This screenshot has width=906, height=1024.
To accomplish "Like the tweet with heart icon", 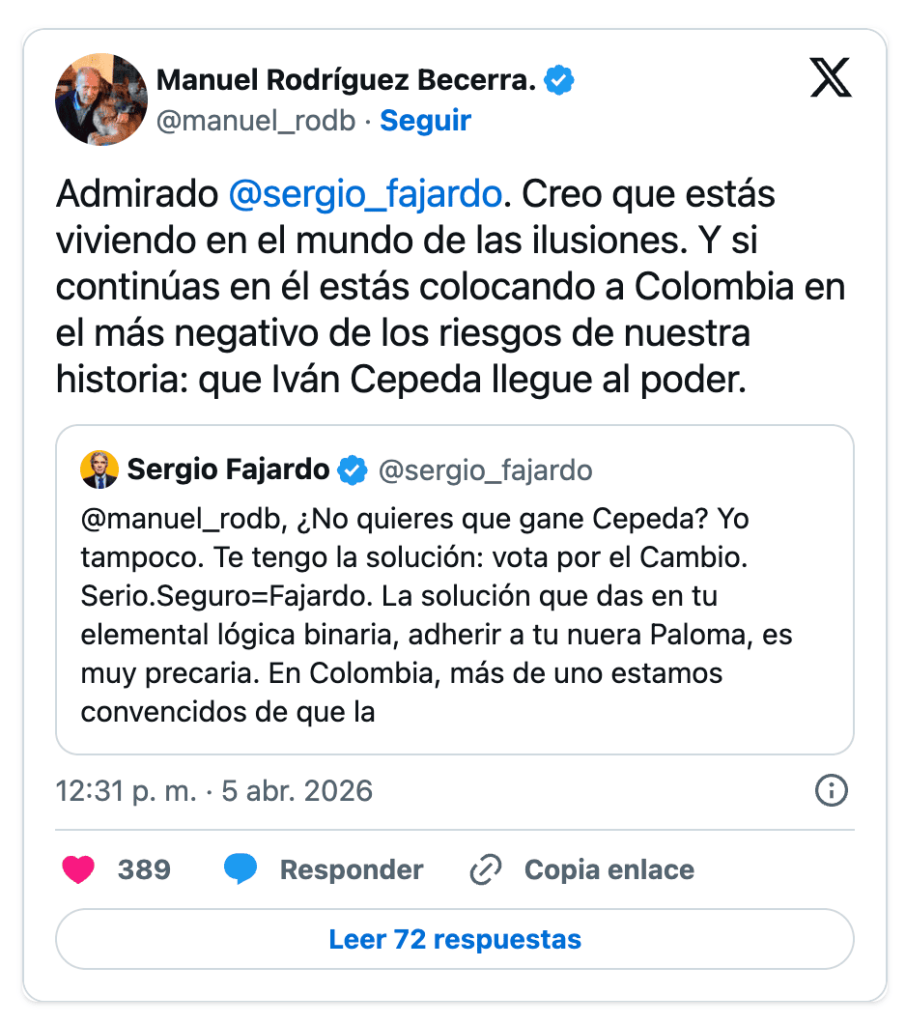I will pos(78,869).
